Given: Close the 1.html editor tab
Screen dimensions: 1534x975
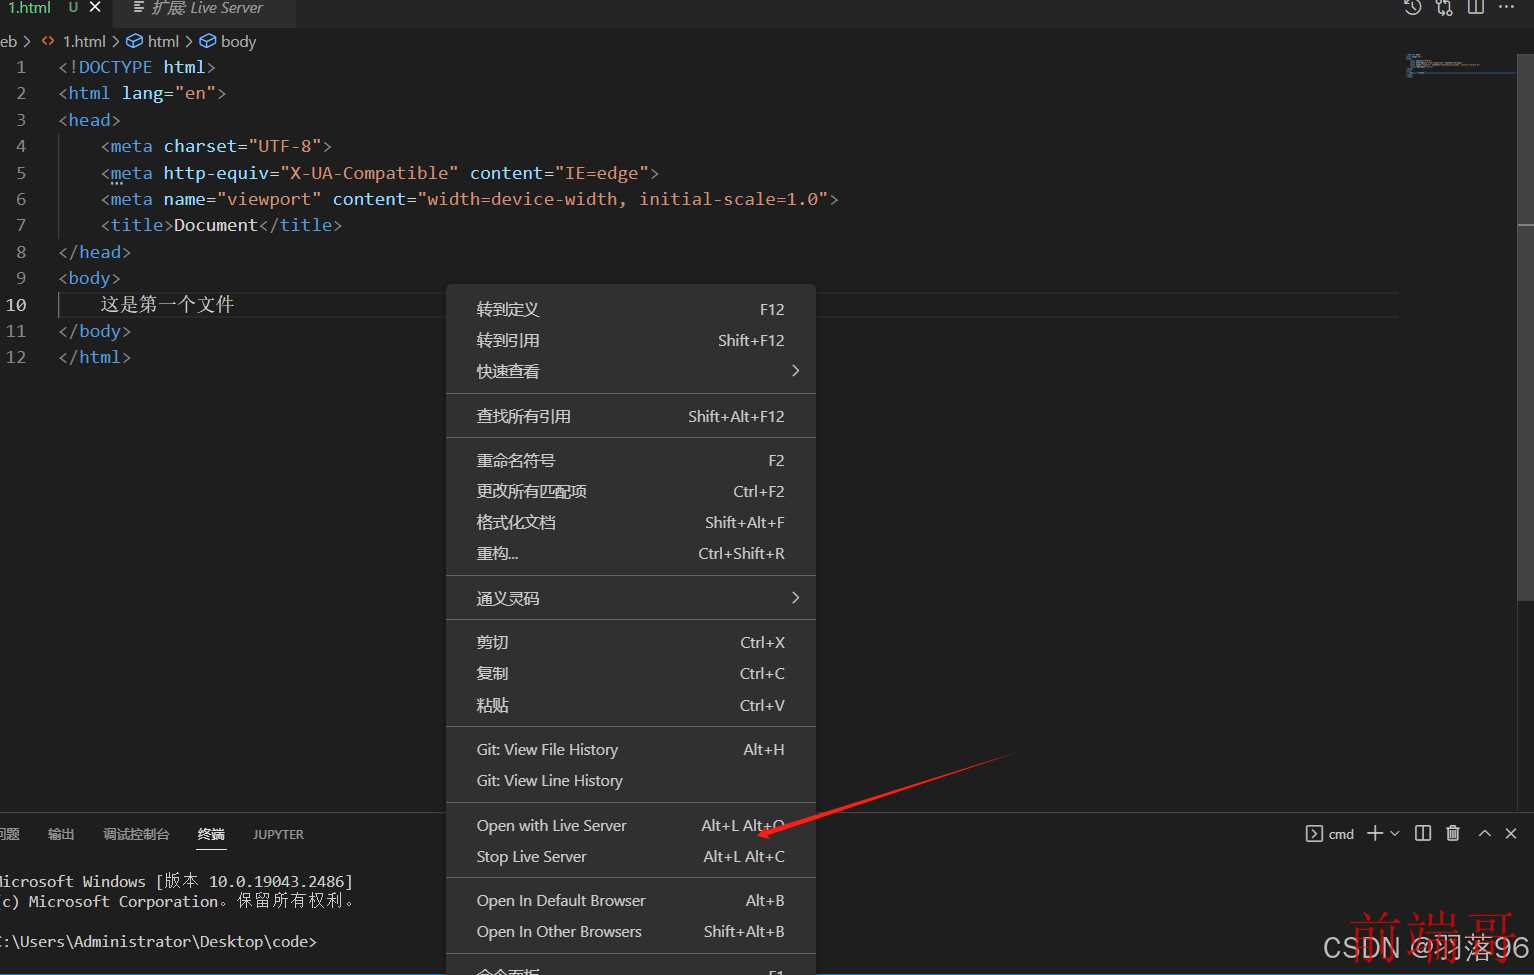Looking at the screenshot, I should click(95, 7).
